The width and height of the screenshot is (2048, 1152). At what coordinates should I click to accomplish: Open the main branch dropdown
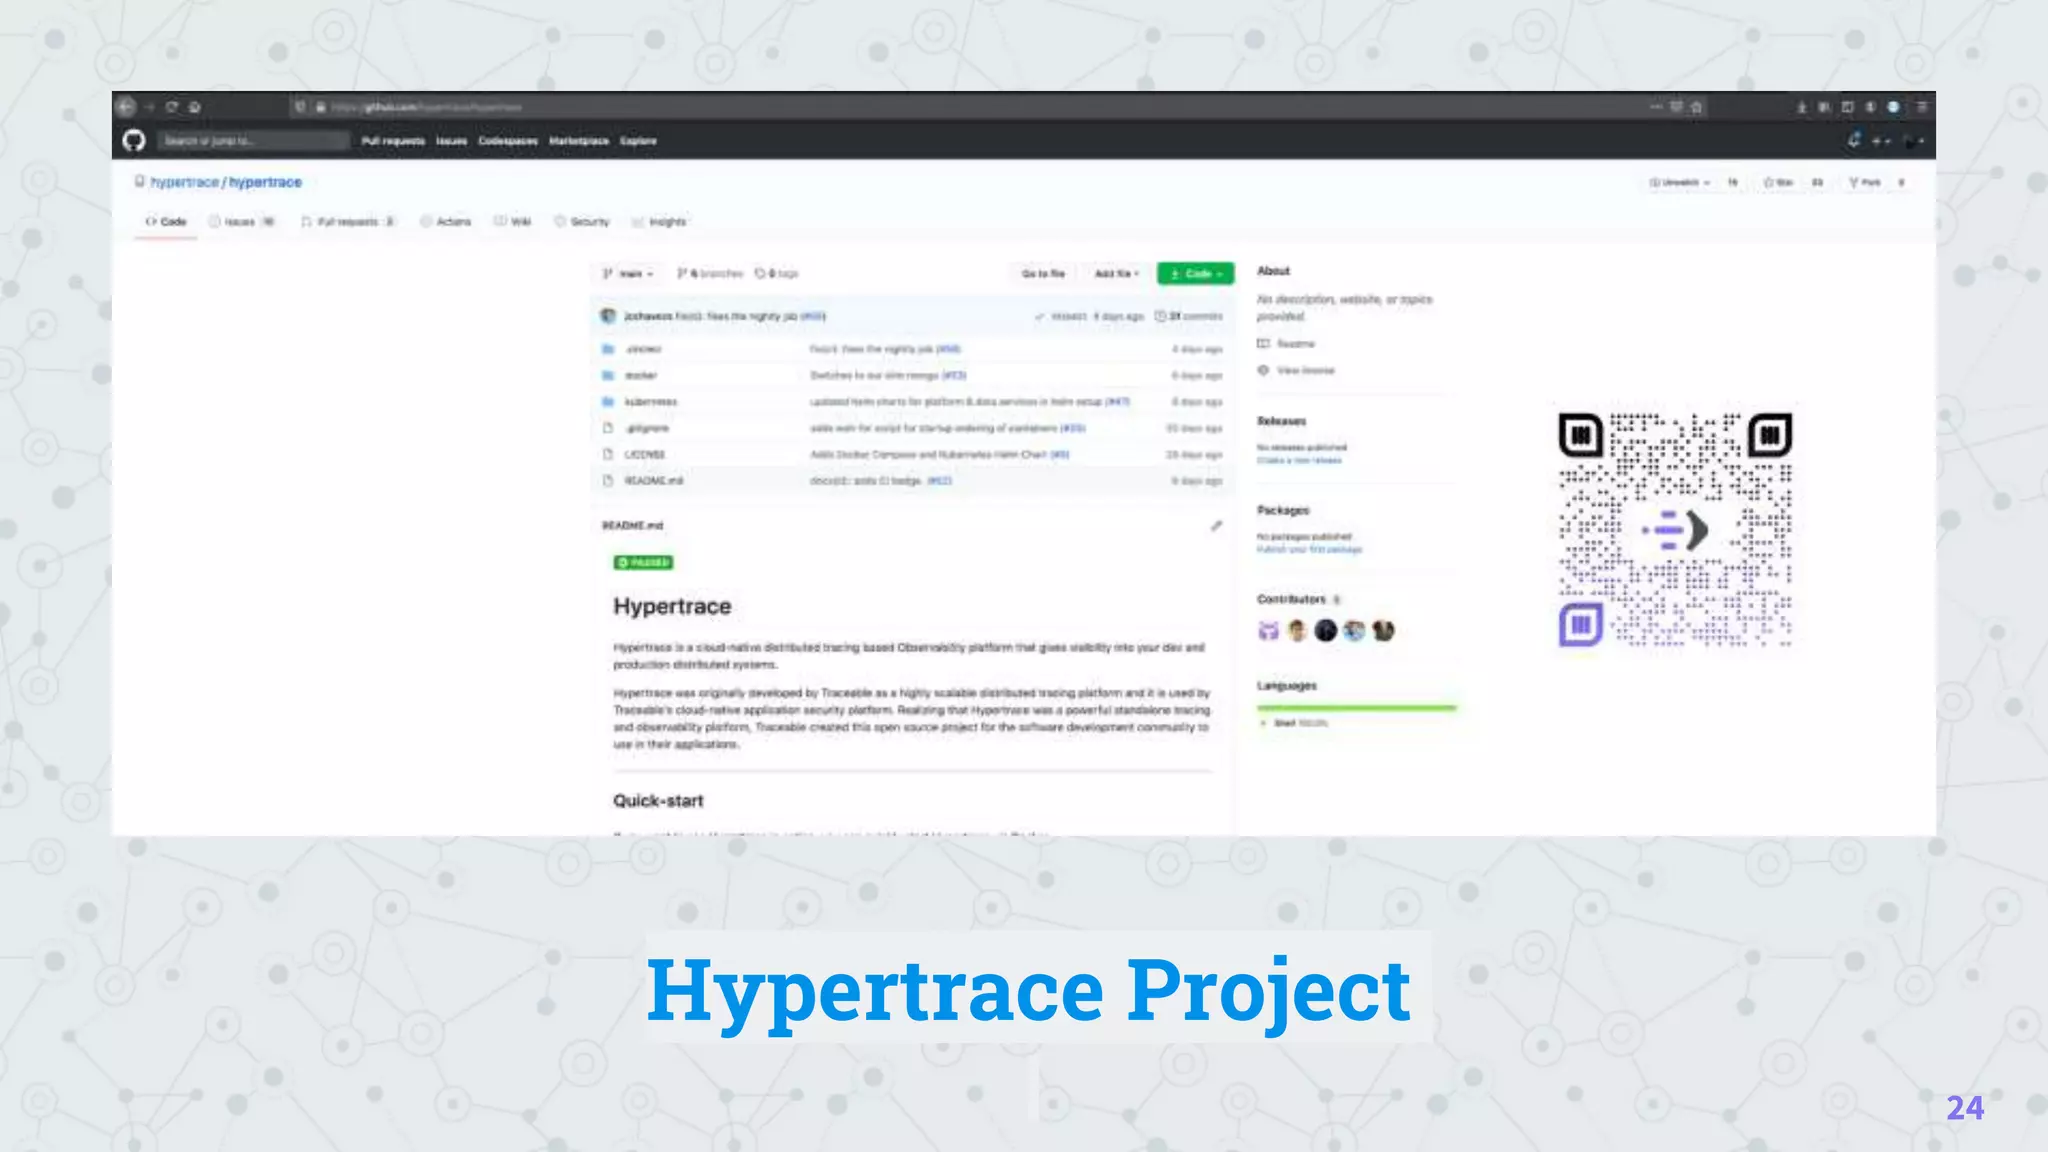coord(628,274)
